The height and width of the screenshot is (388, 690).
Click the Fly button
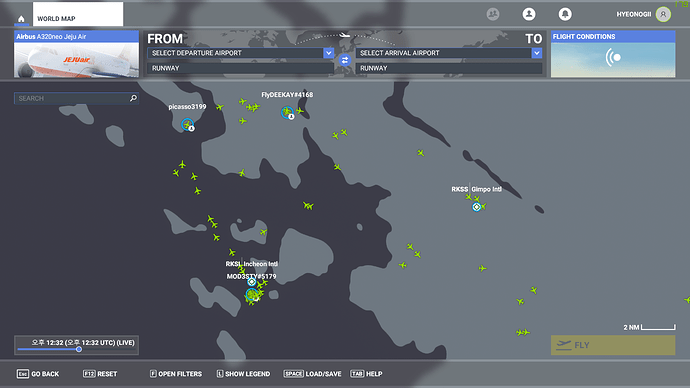(x=613, y=345)
